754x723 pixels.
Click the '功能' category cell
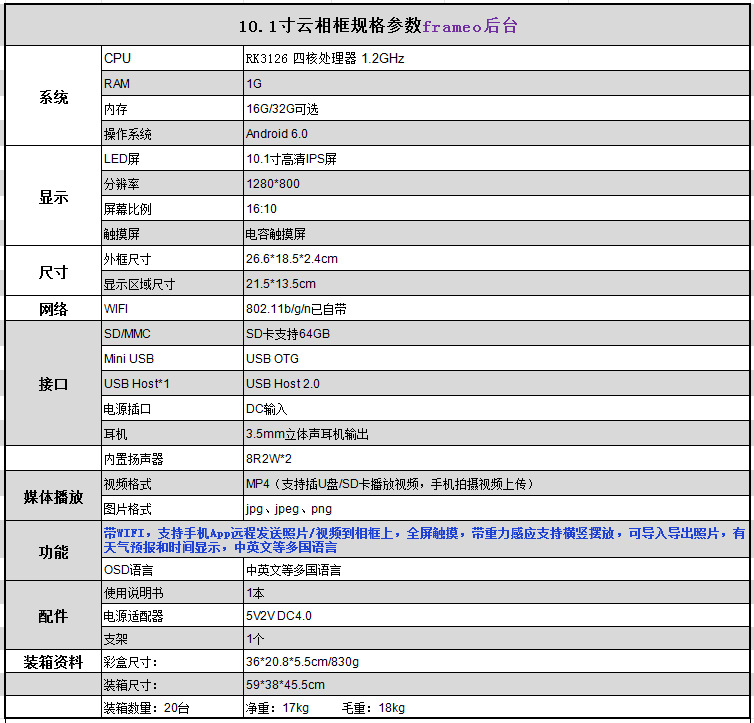pos(53,550)
